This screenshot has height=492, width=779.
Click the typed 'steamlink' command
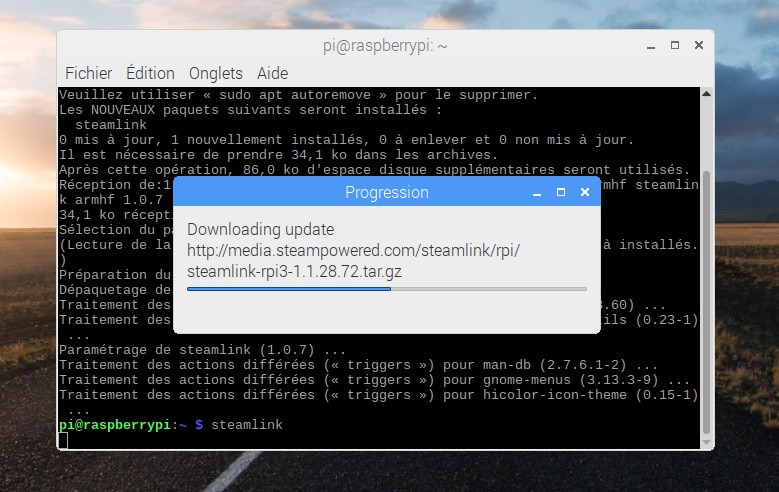coord(247,425)
